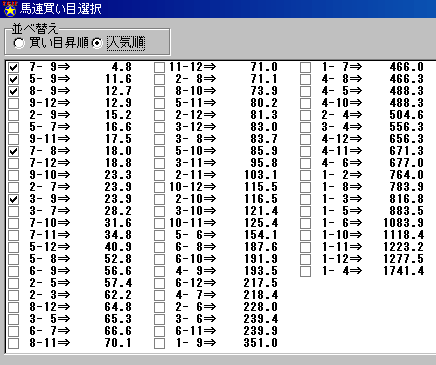Uncheck the 8-9 bet checkbox
This screenshot has height=365, width=436.
point(13,91)
